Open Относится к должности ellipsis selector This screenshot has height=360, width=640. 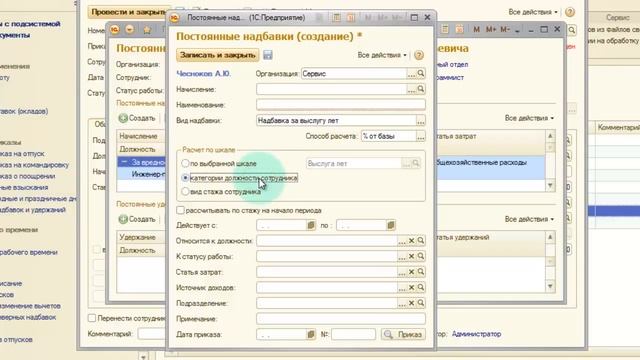click(x=402, y=241)
